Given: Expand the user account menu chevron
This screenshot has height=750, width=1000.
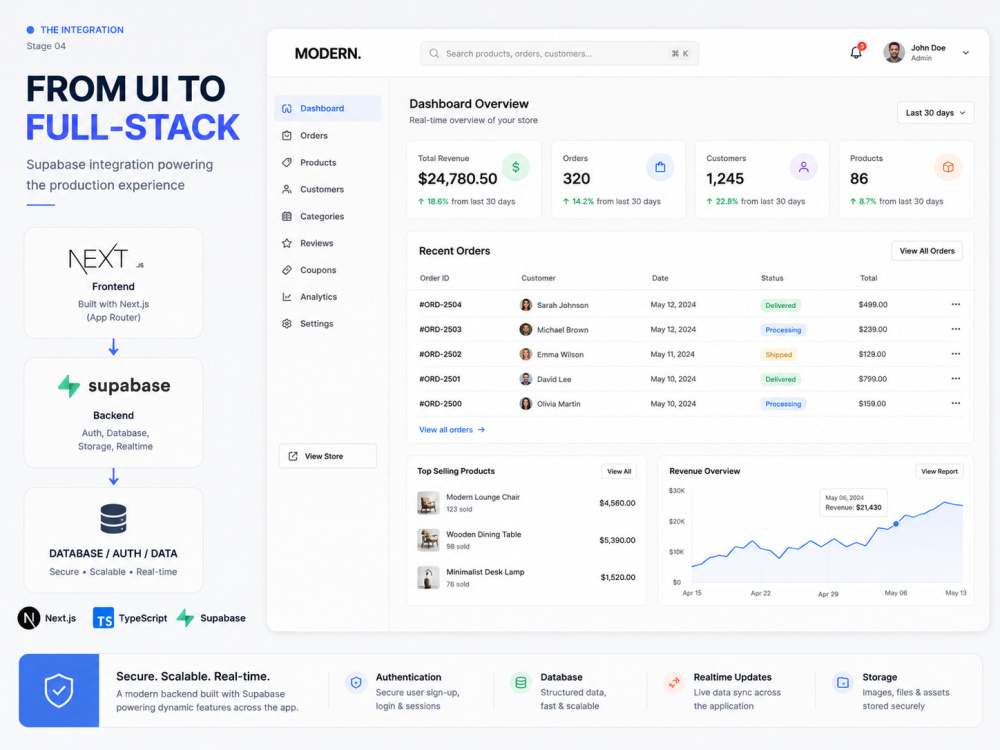Looking at the screenshot, I should [966, 53].
